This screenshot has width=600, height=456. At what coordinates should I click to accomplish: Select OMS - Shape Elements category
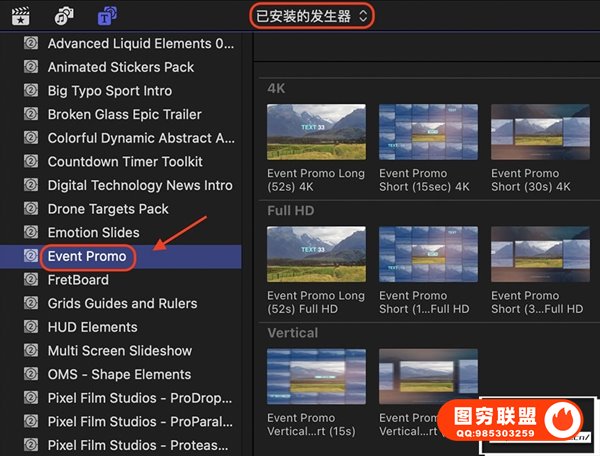pyautogui.click(x=119, y=374)
